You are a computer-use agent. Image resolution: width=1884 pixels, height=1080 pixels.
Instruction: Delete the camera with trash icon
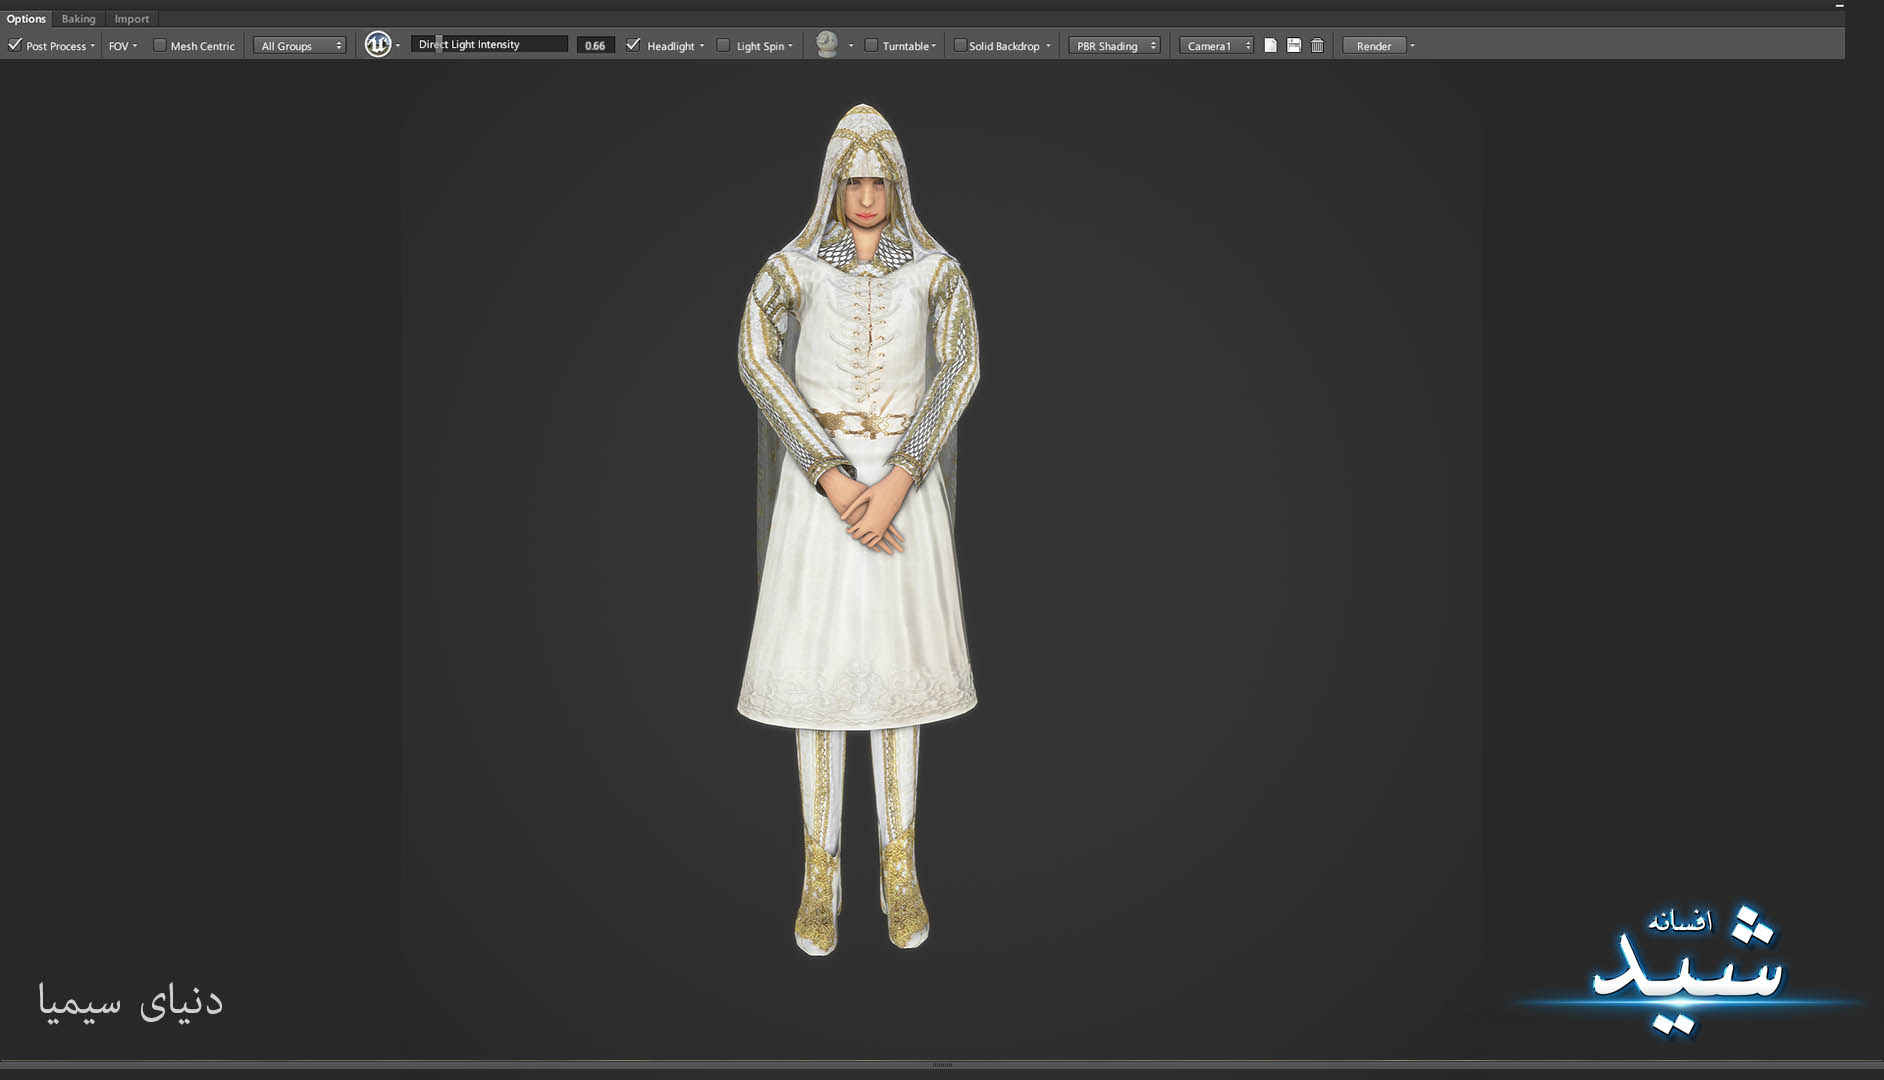point(1317,46)
